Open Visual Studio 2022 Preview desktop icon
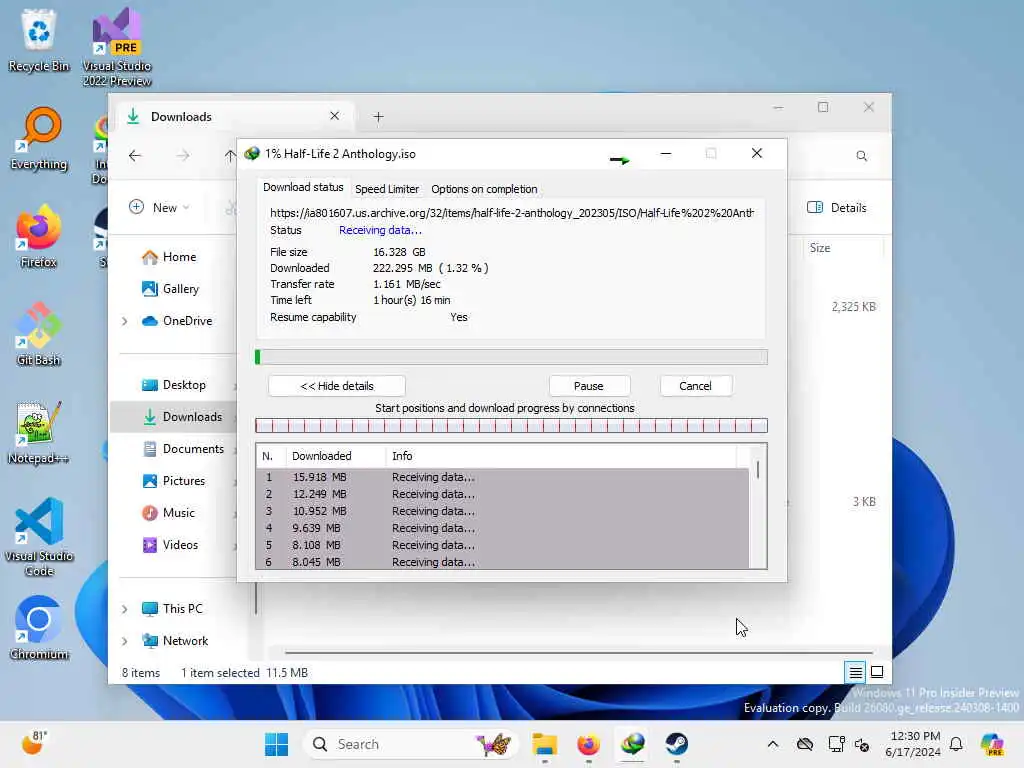The width and height of the screenshot is (1024, 768). pyautogui.click(x=117, y=47)
